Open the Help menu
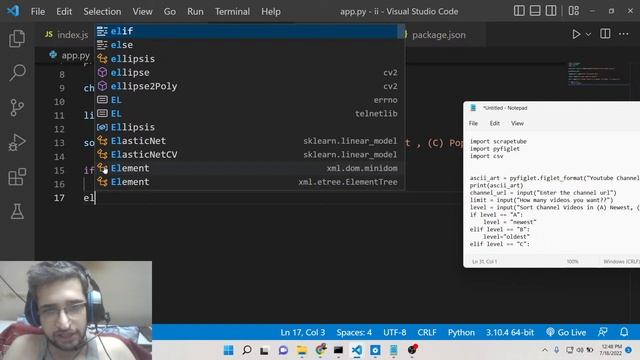 271,11
